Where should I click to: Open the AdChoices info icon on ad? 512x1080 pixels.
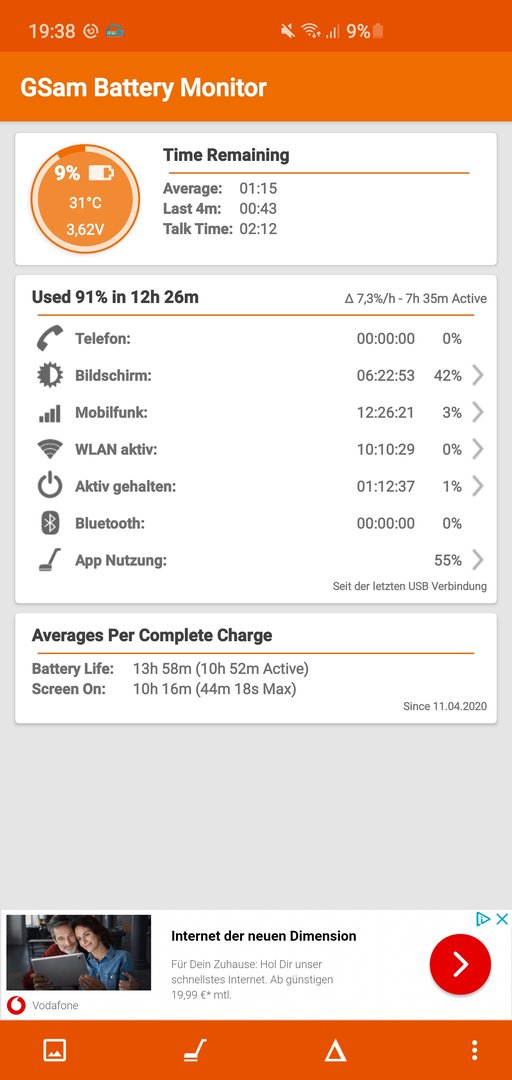coord(483,919)
